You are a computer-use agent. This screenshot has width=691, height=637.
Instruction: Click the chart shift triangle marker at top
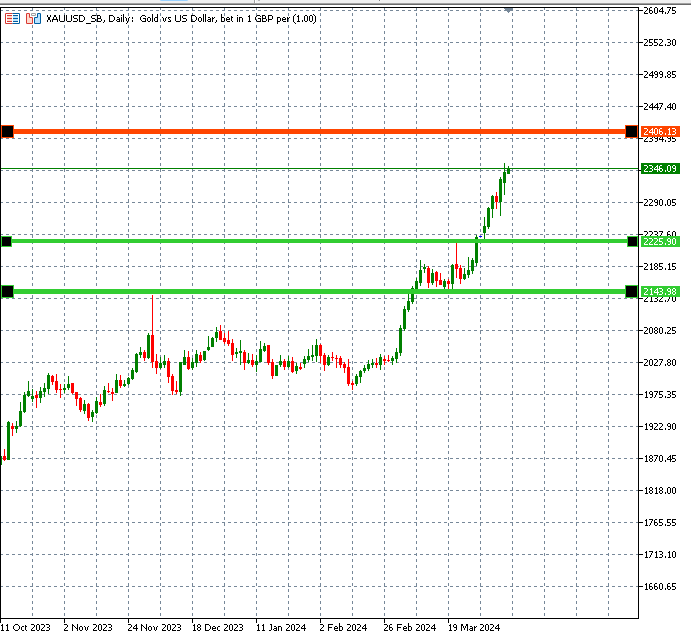(508, 8)
